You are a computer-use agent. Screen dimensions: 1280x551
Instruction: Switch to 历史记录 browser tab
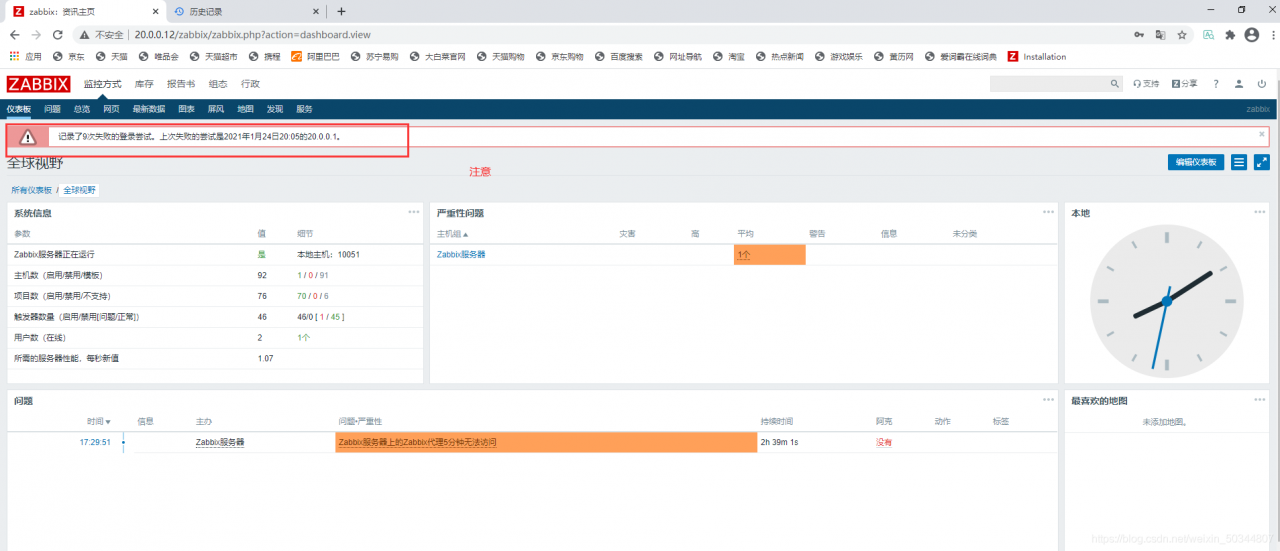[x=245, y=11]
